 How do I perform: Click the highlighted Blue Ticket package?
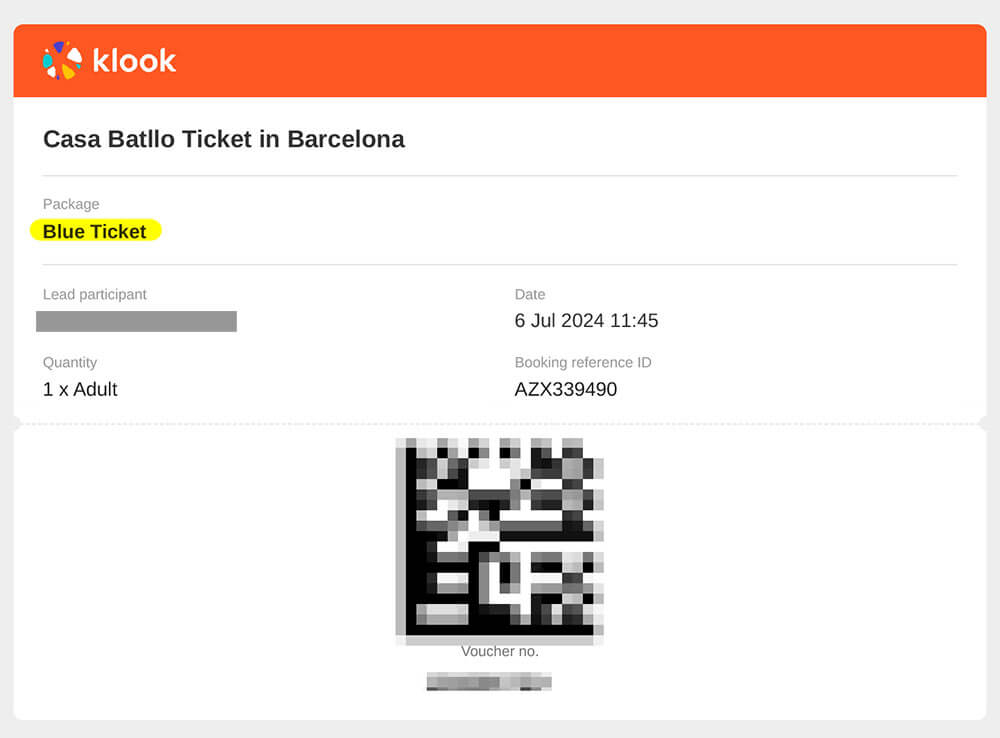pyautogui.click(x=96, y=231)
